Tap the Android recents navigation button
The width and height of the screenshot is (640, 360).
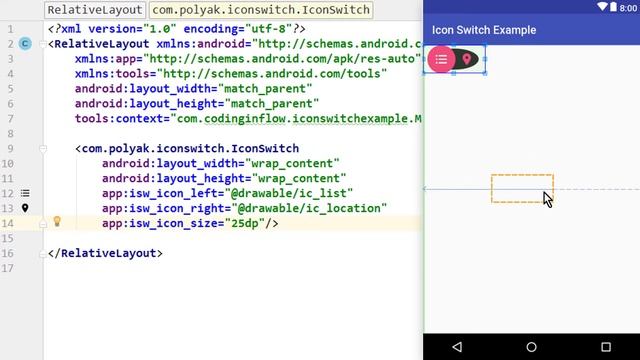coord(606,347)
